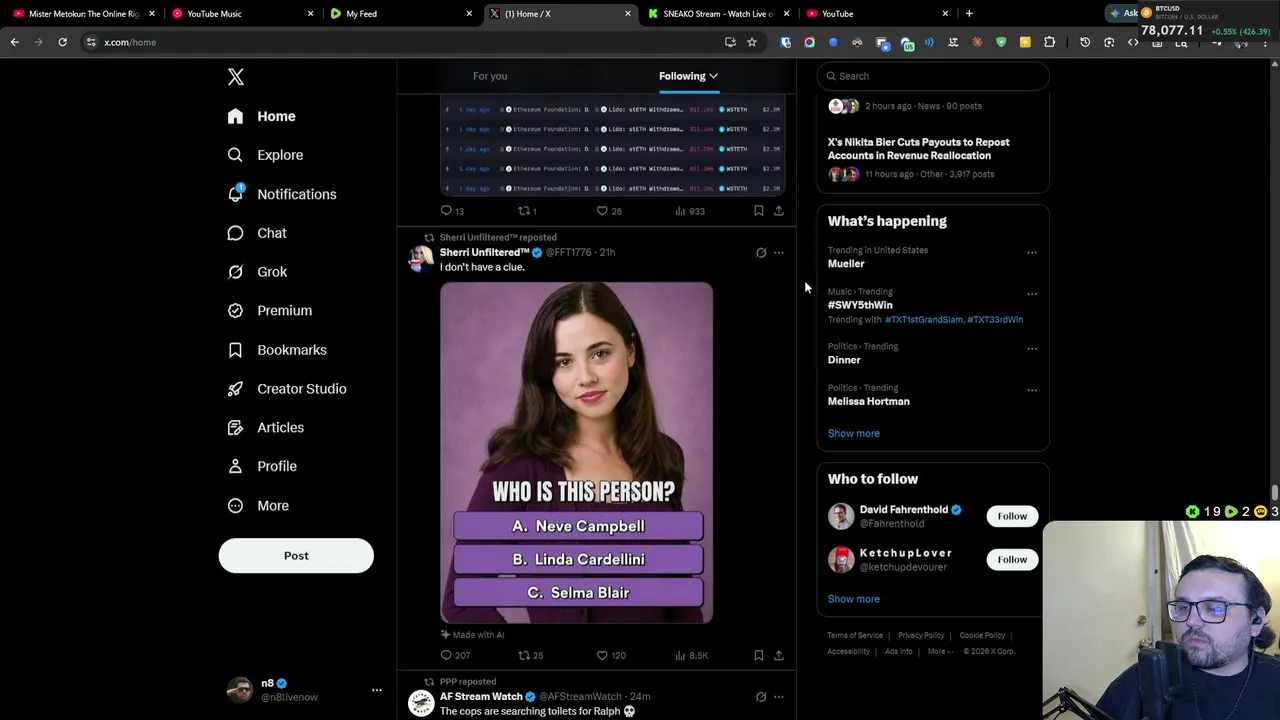Open Grok from the sidebar
The width and height of the screenshot is (1280, 720).
[257, 272]
